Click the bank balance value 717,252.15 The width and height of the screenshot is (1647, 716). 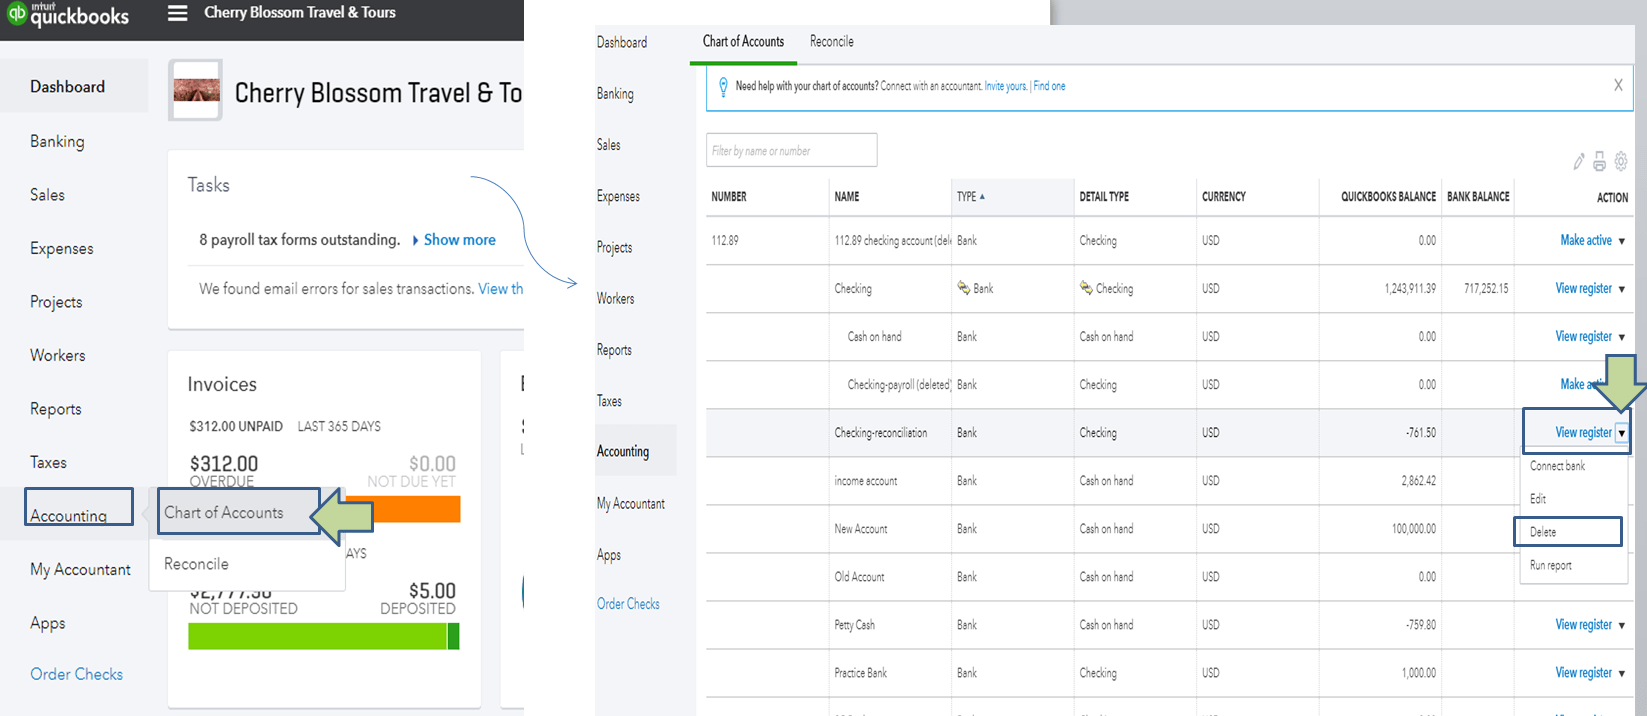1486,288
